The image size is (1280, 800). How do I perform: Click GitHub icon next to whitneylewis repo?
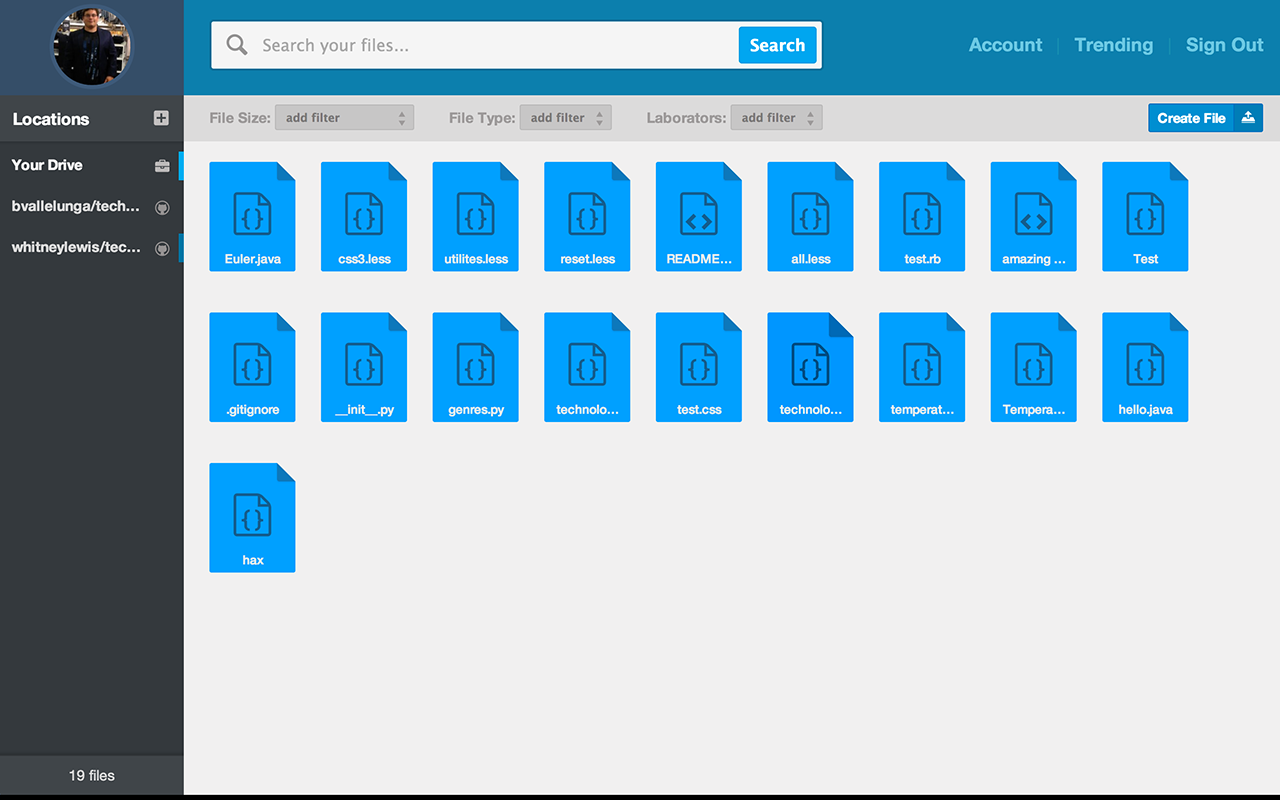[x=162, y=248]
